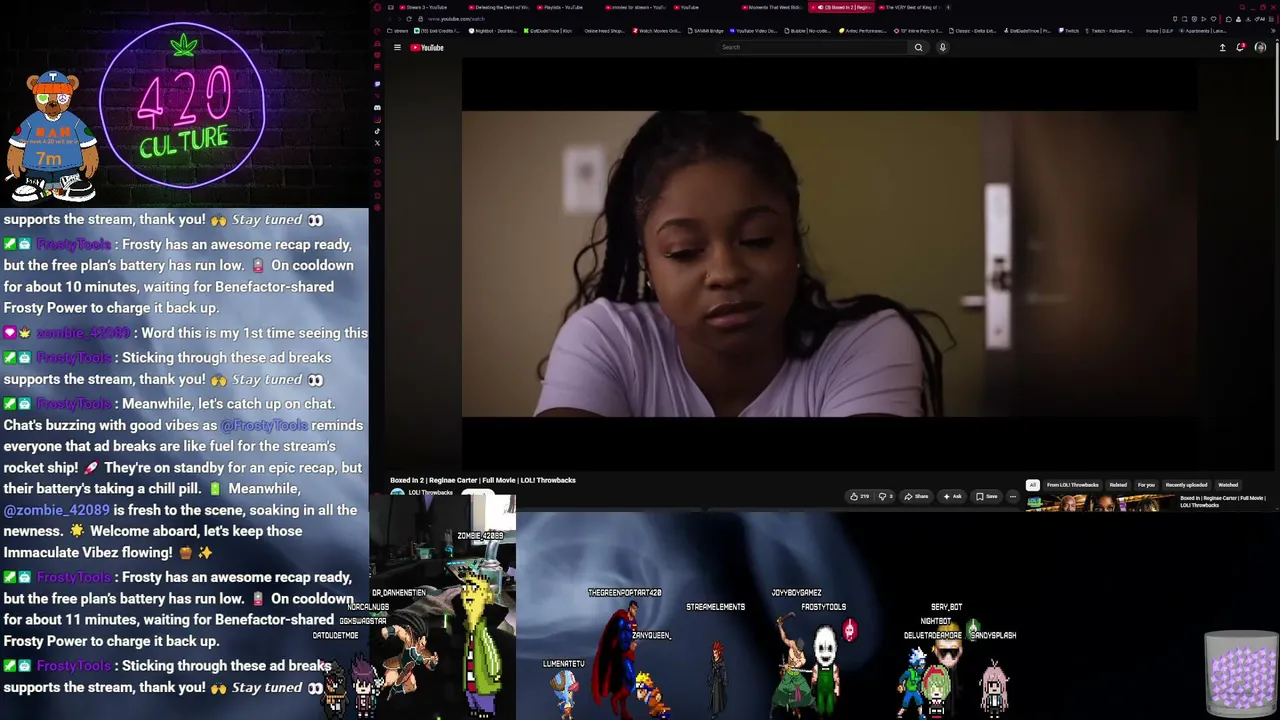Image resolution: width=1280 pixels, height=720 pixels.
Task: Dislike the Boxed In 2 video
Action: pyautogui.click(x=885, y=496)
